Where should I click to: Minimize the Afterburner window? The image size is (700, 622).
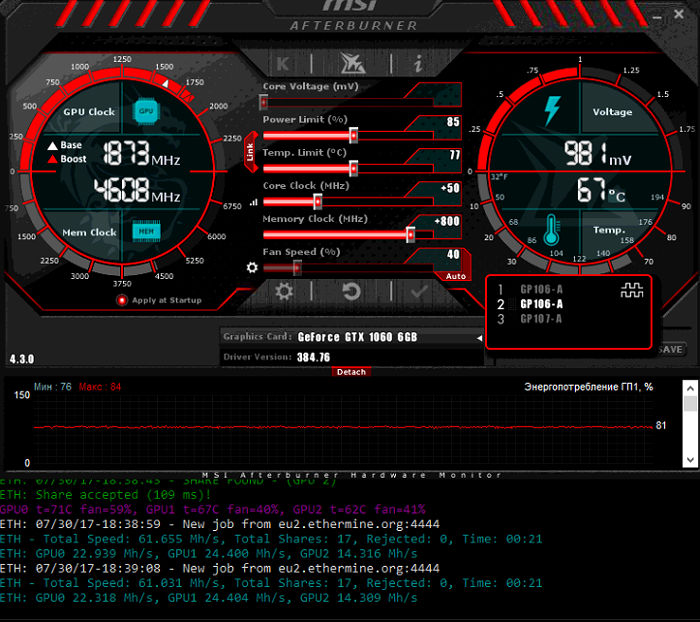click(657, 17)
